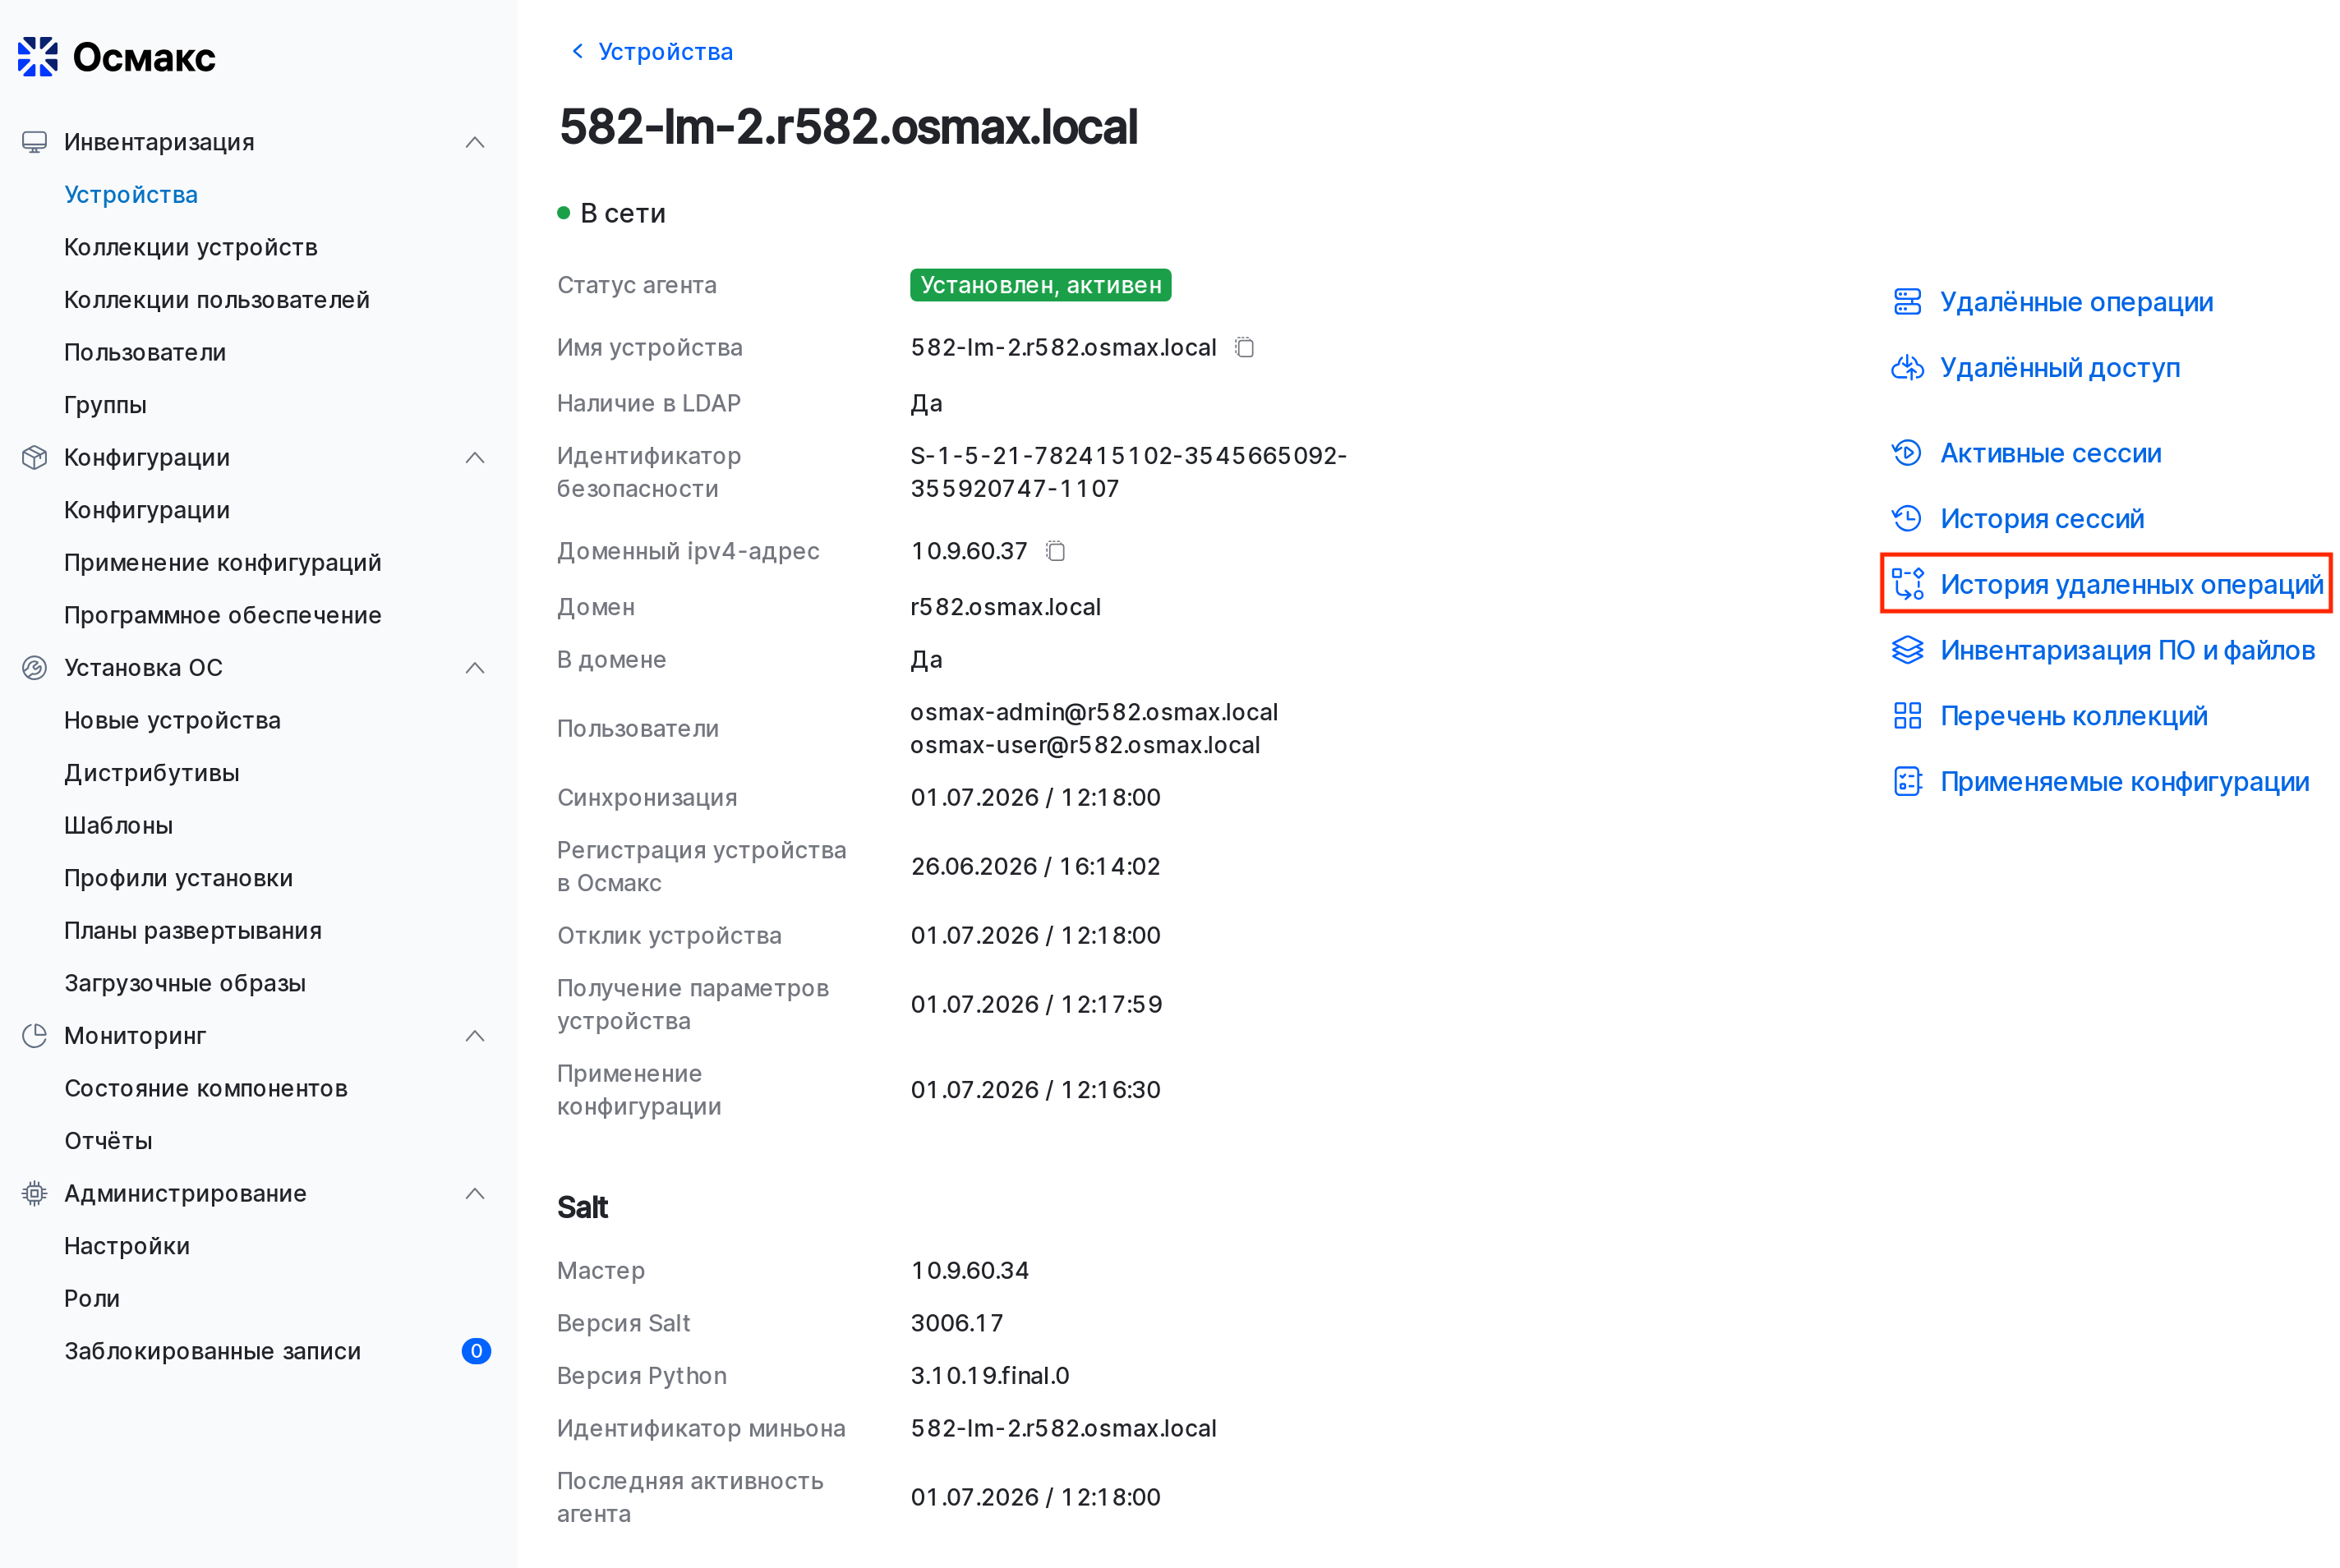The image size is (2340, 1568).
Task: Click the Применяемые конфигурации checklist icon
Action: point(1907,781)
